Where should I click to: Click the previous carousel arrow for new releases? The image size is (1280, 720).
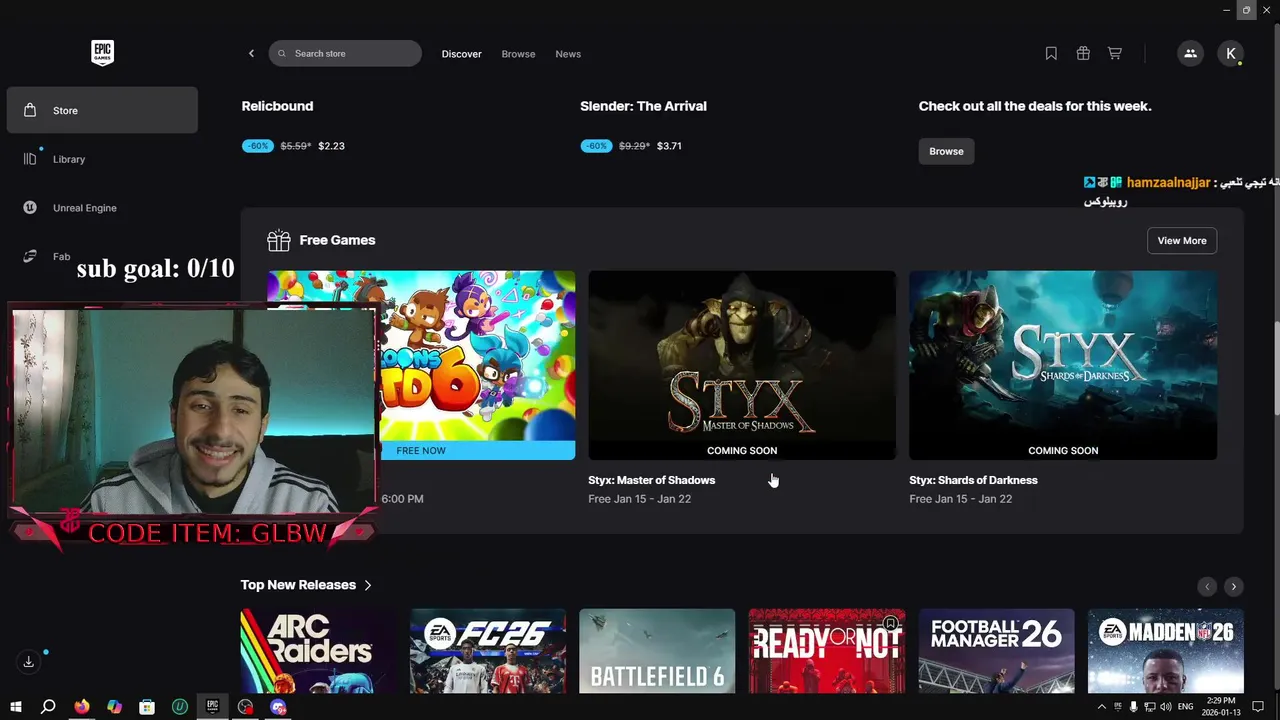1207,587
